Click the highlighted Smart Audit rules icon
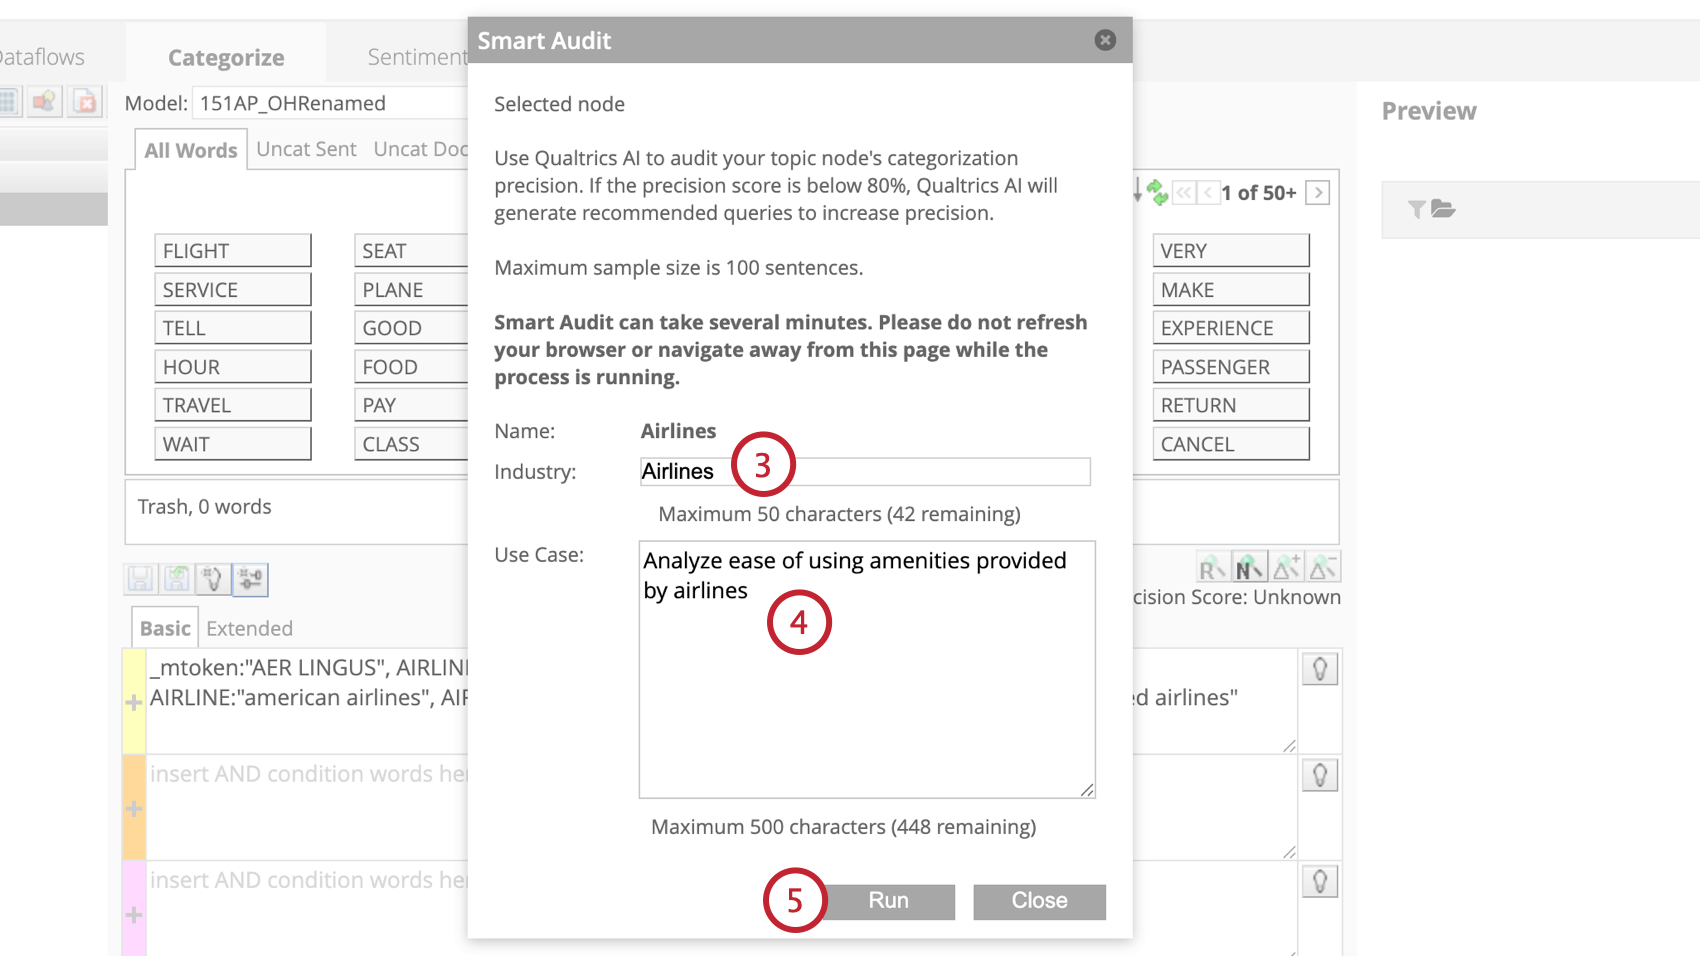The width and height of the screenshot is (1700, 956). click(x=249, y=578)
